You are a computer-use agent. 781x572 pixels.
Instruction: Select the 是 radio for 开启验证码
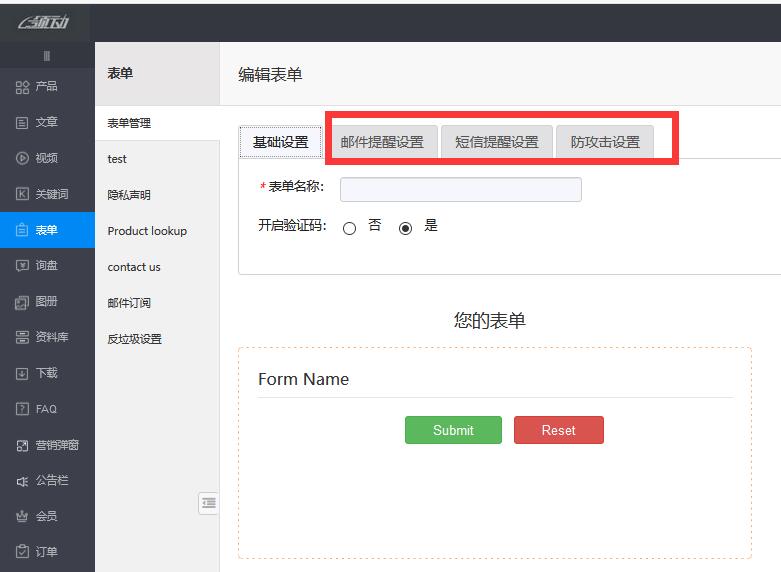(405, 228)
